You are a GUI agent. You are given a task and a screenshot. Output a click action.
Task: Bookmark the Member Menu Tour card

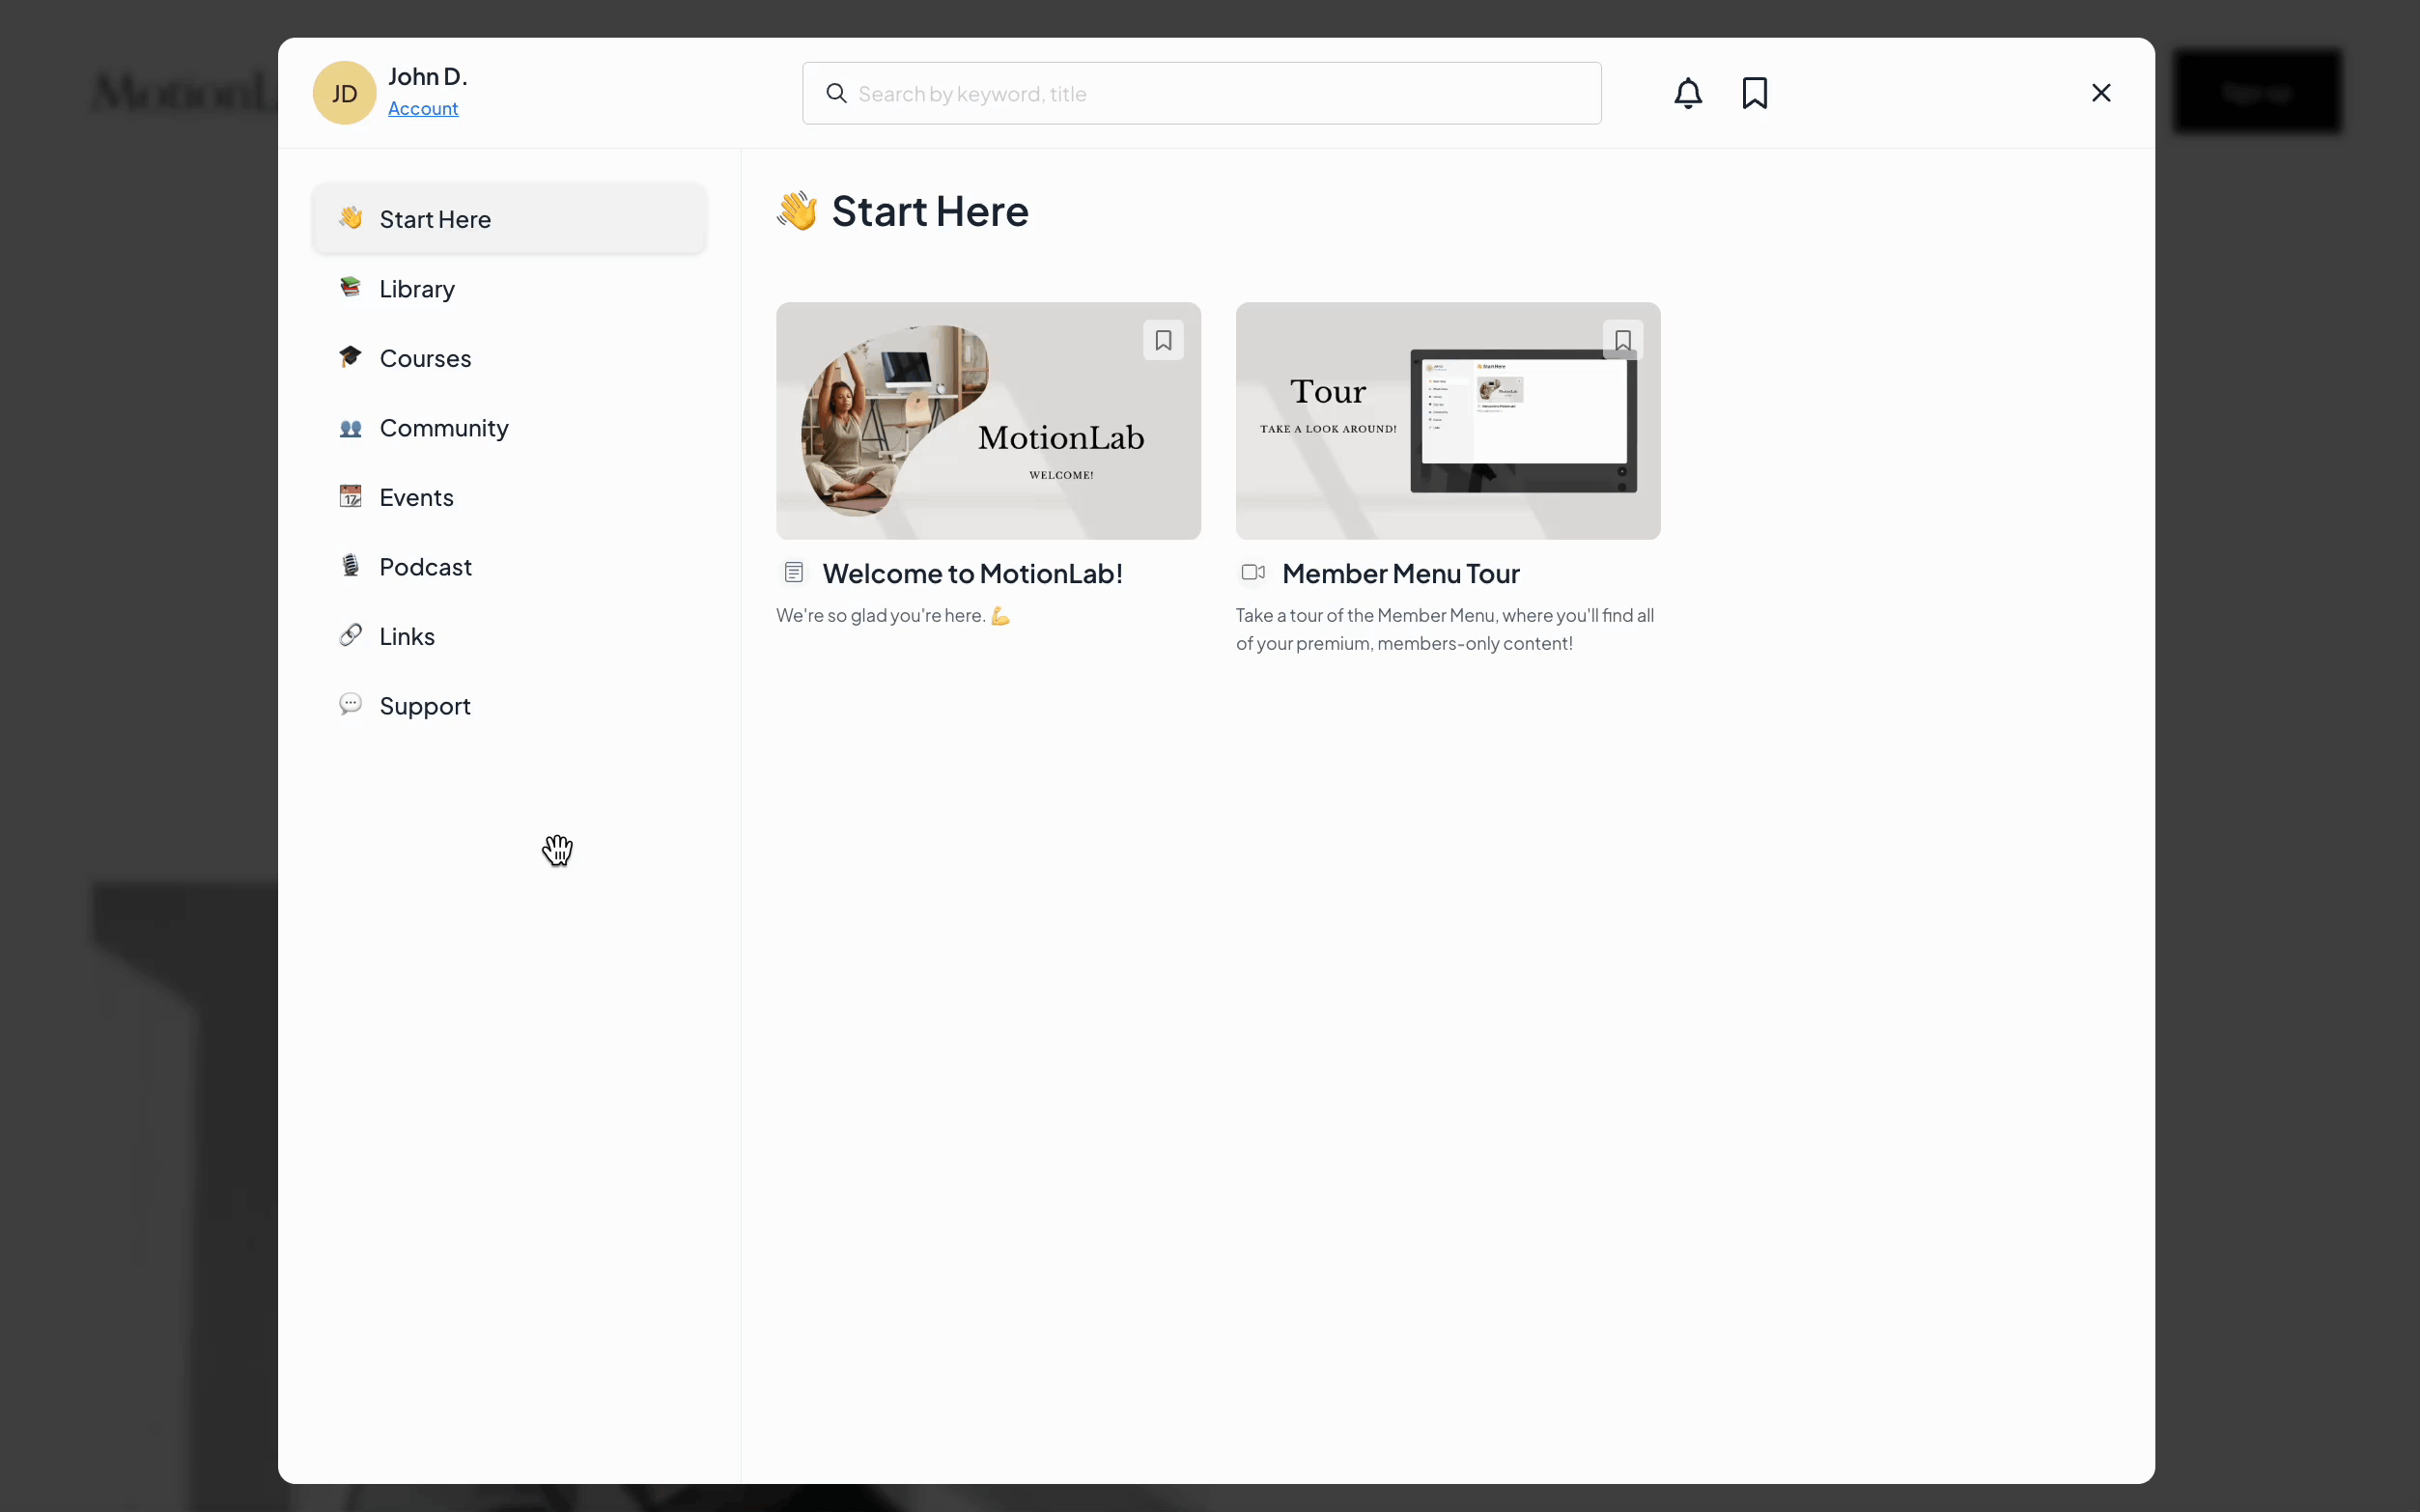(1622, 340)
